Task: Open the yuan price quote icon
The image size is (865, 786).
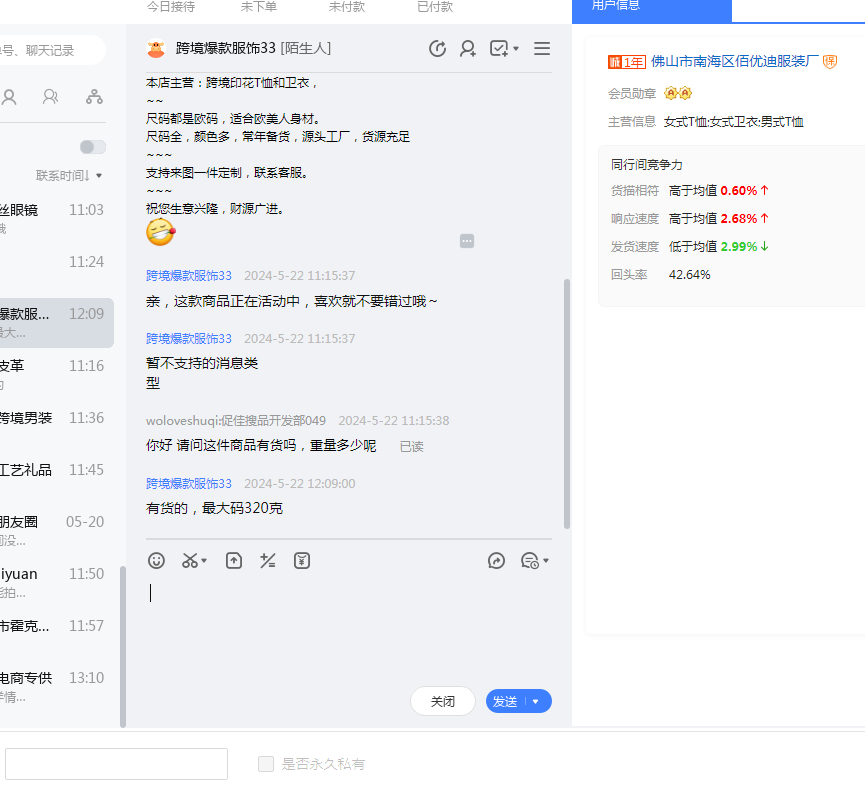Action: point(302,561)
